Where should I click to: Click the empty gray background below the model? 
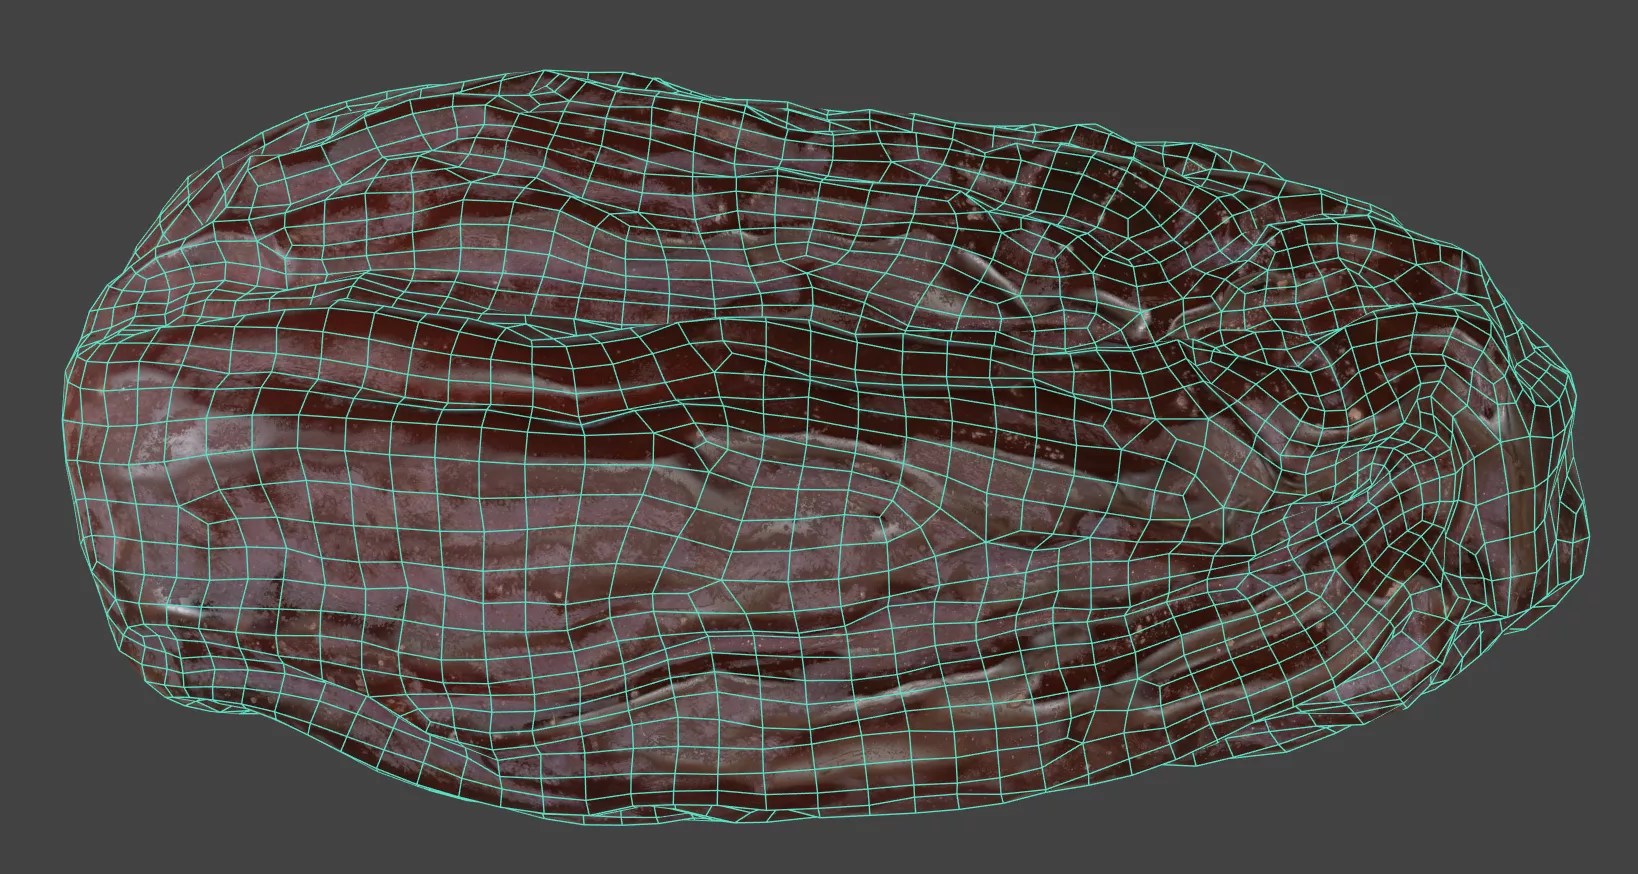coord(800,845)
